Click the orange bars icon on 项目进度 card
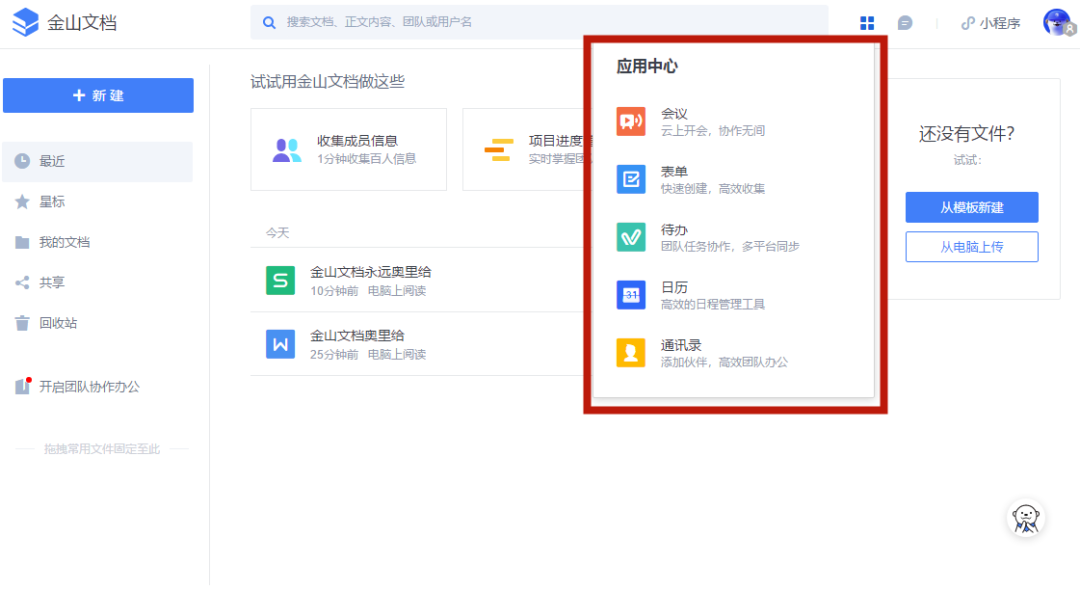 click(499, 150)
